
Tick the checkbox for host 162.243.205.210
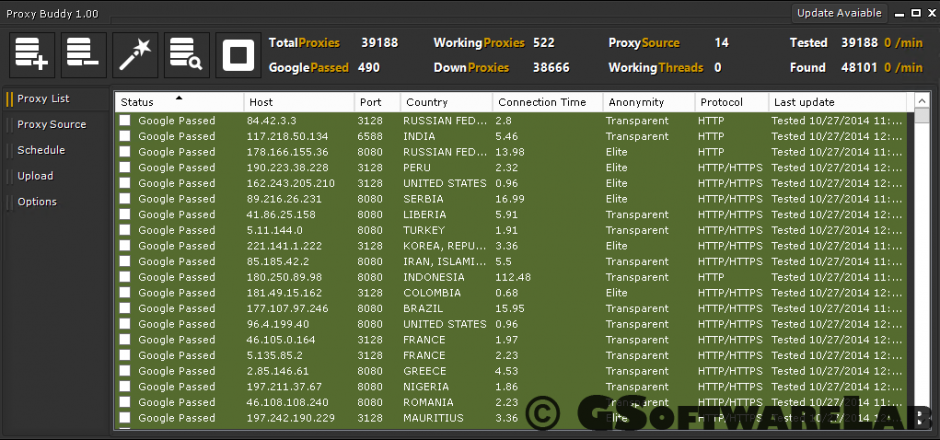pos(125,183)
